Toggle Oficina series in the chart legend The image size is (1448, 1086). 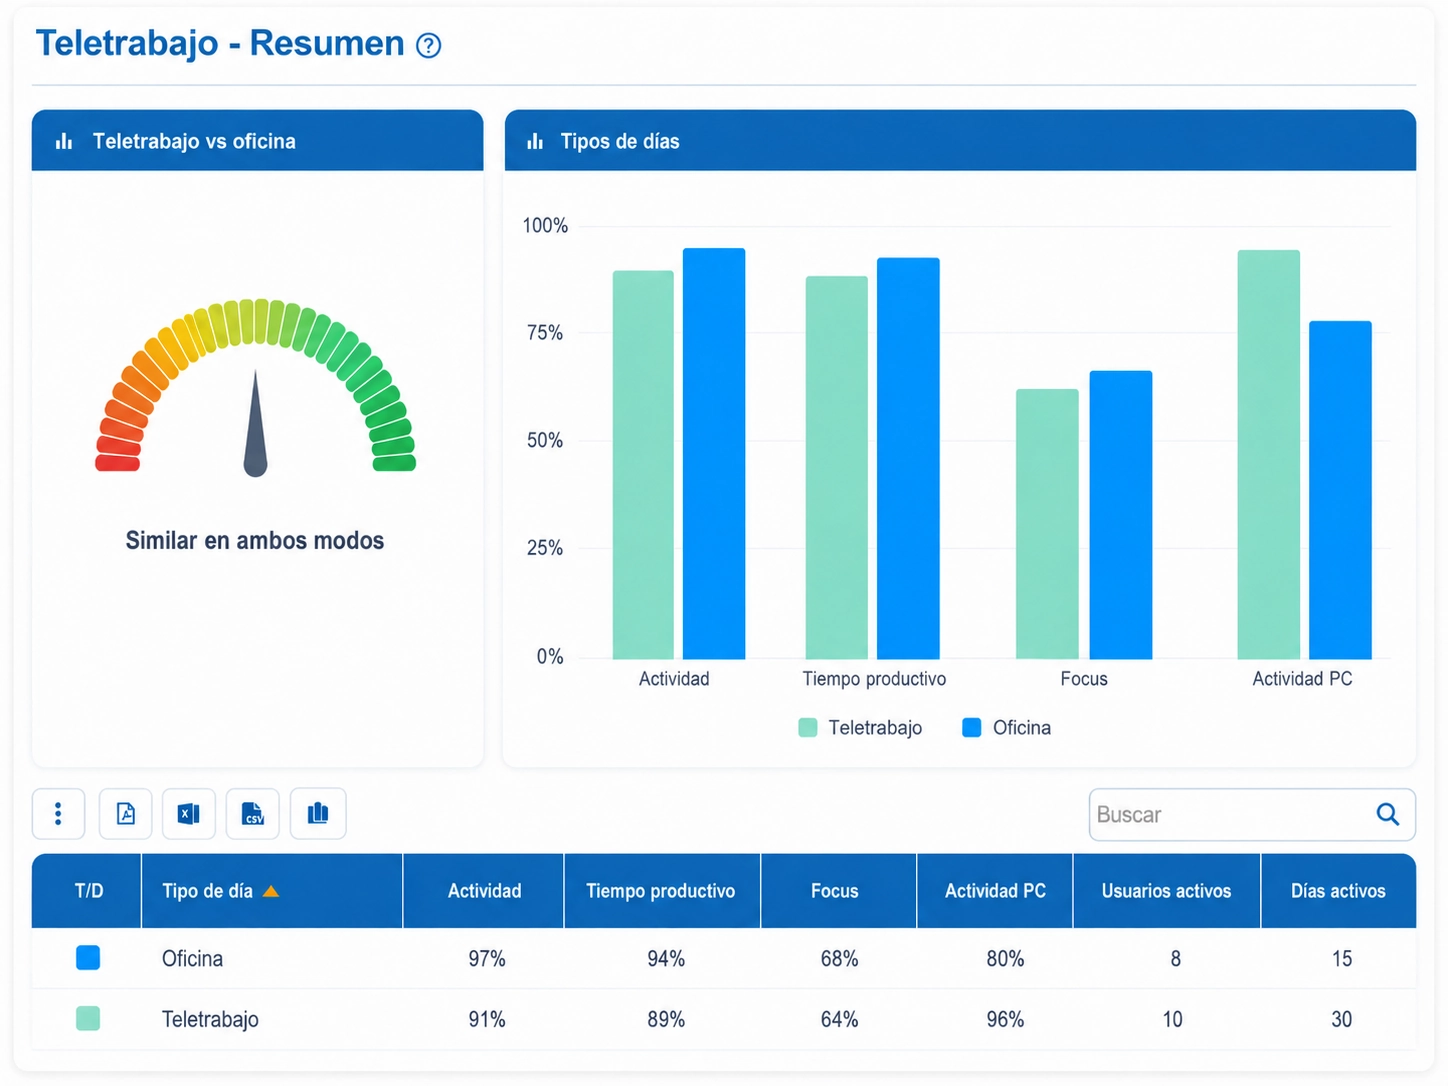(x=1006, y=728)
